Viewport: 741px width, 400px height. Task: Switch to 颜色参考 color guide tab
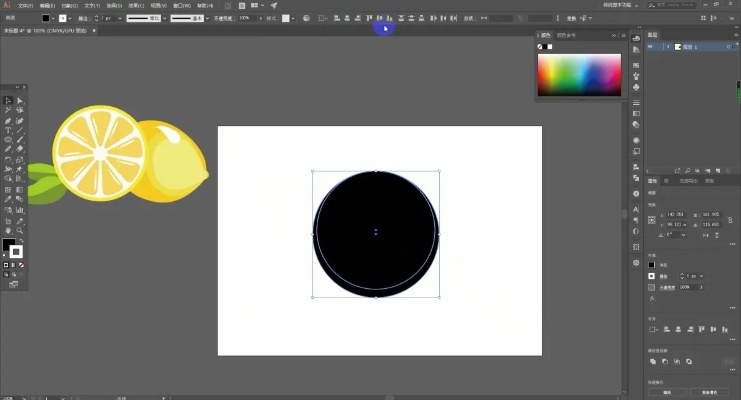pos(566,35)
